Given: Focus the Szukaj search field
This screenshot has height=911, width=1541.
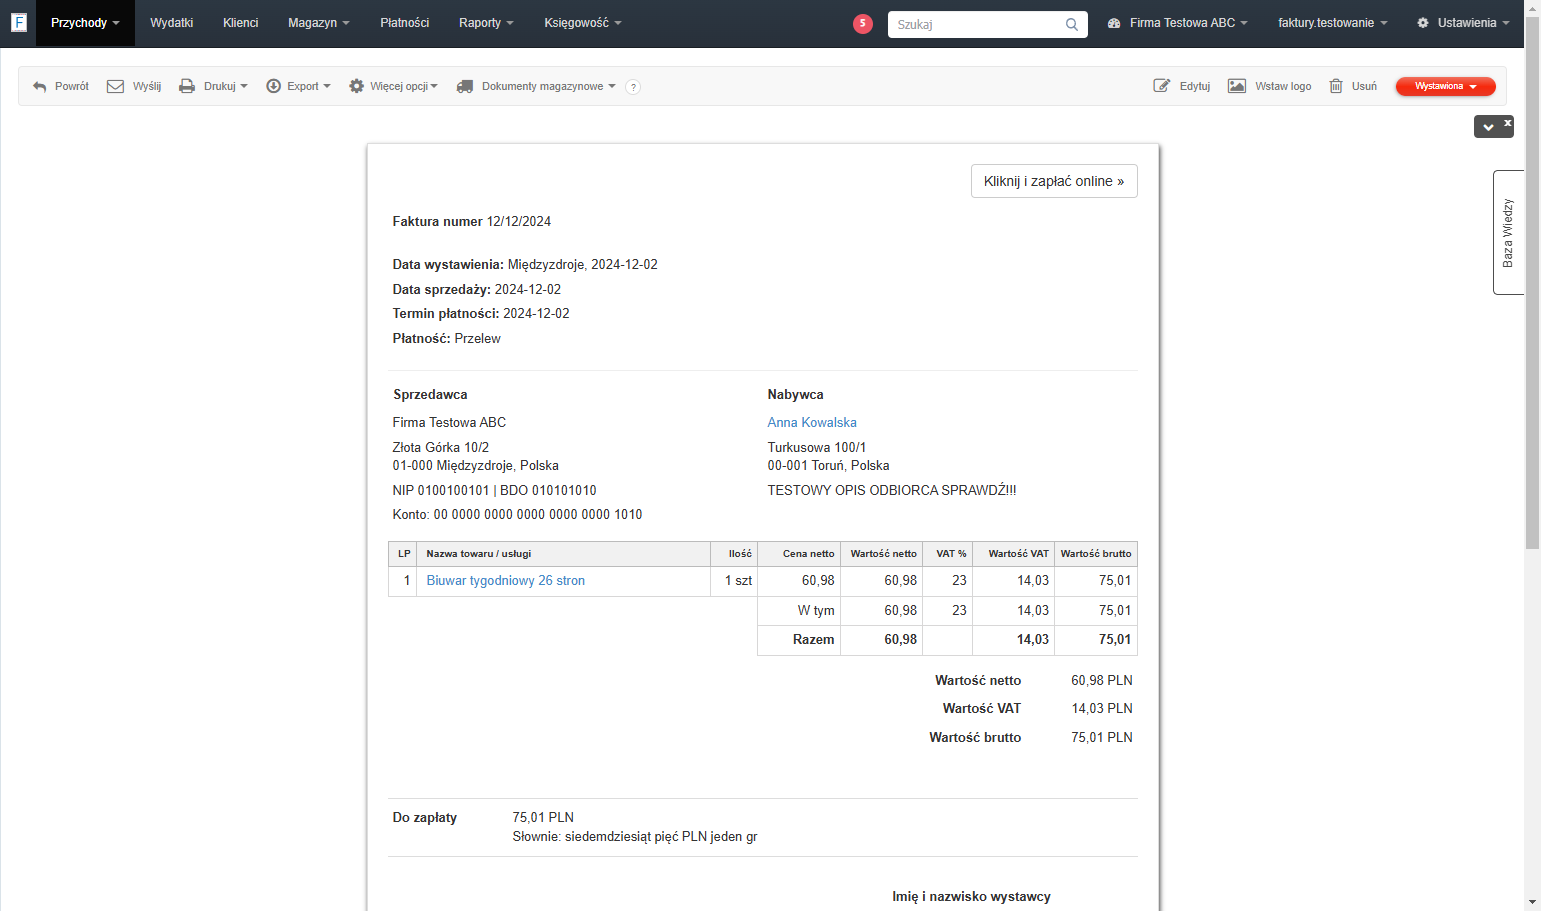Looking at the screenshot, I should [977, 24].
